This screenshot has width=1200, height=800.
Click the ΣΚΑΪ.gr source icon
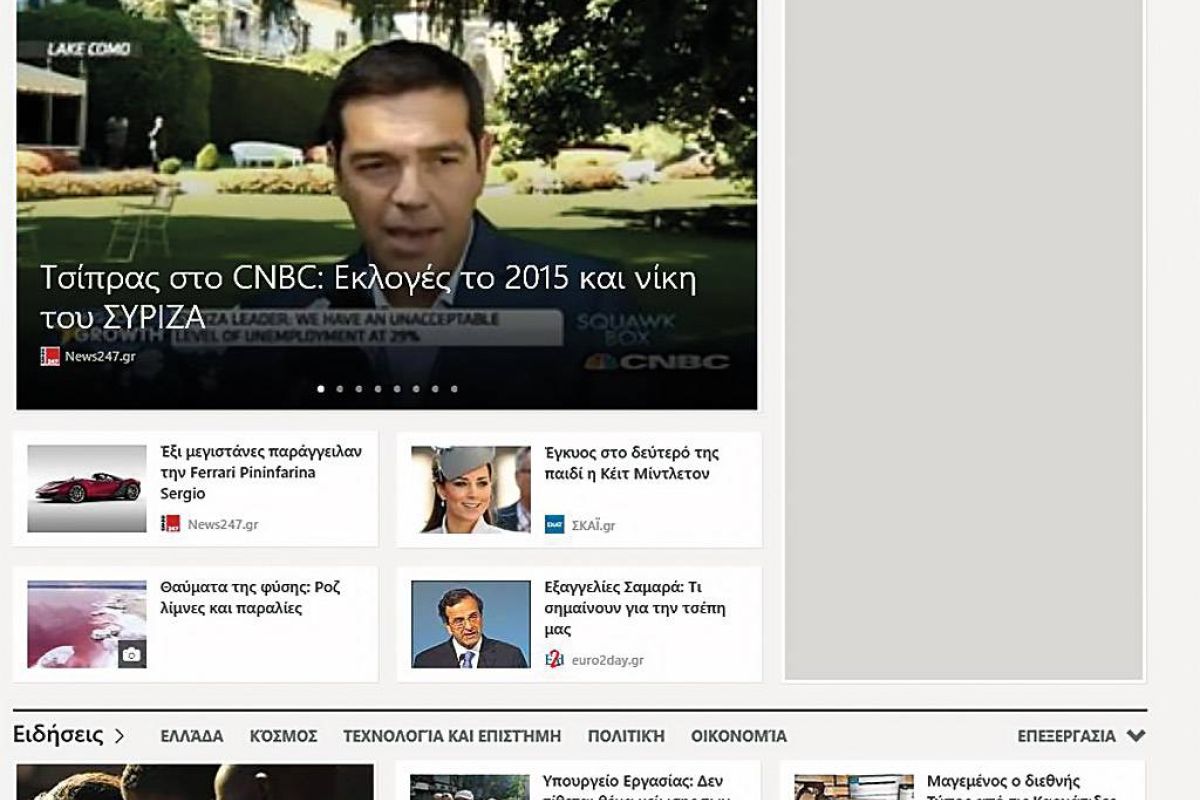coord(554,524)
